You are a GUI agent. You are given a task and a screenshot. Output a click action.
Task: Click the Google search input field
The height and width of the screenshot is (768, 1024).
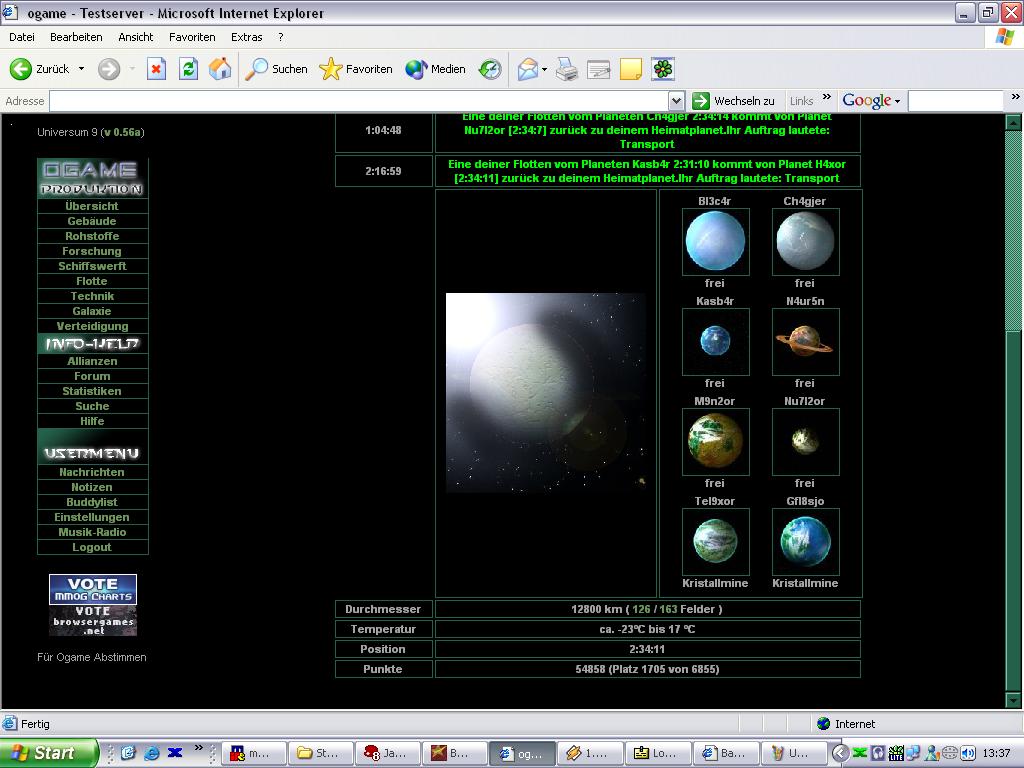[x=954, y=101]
